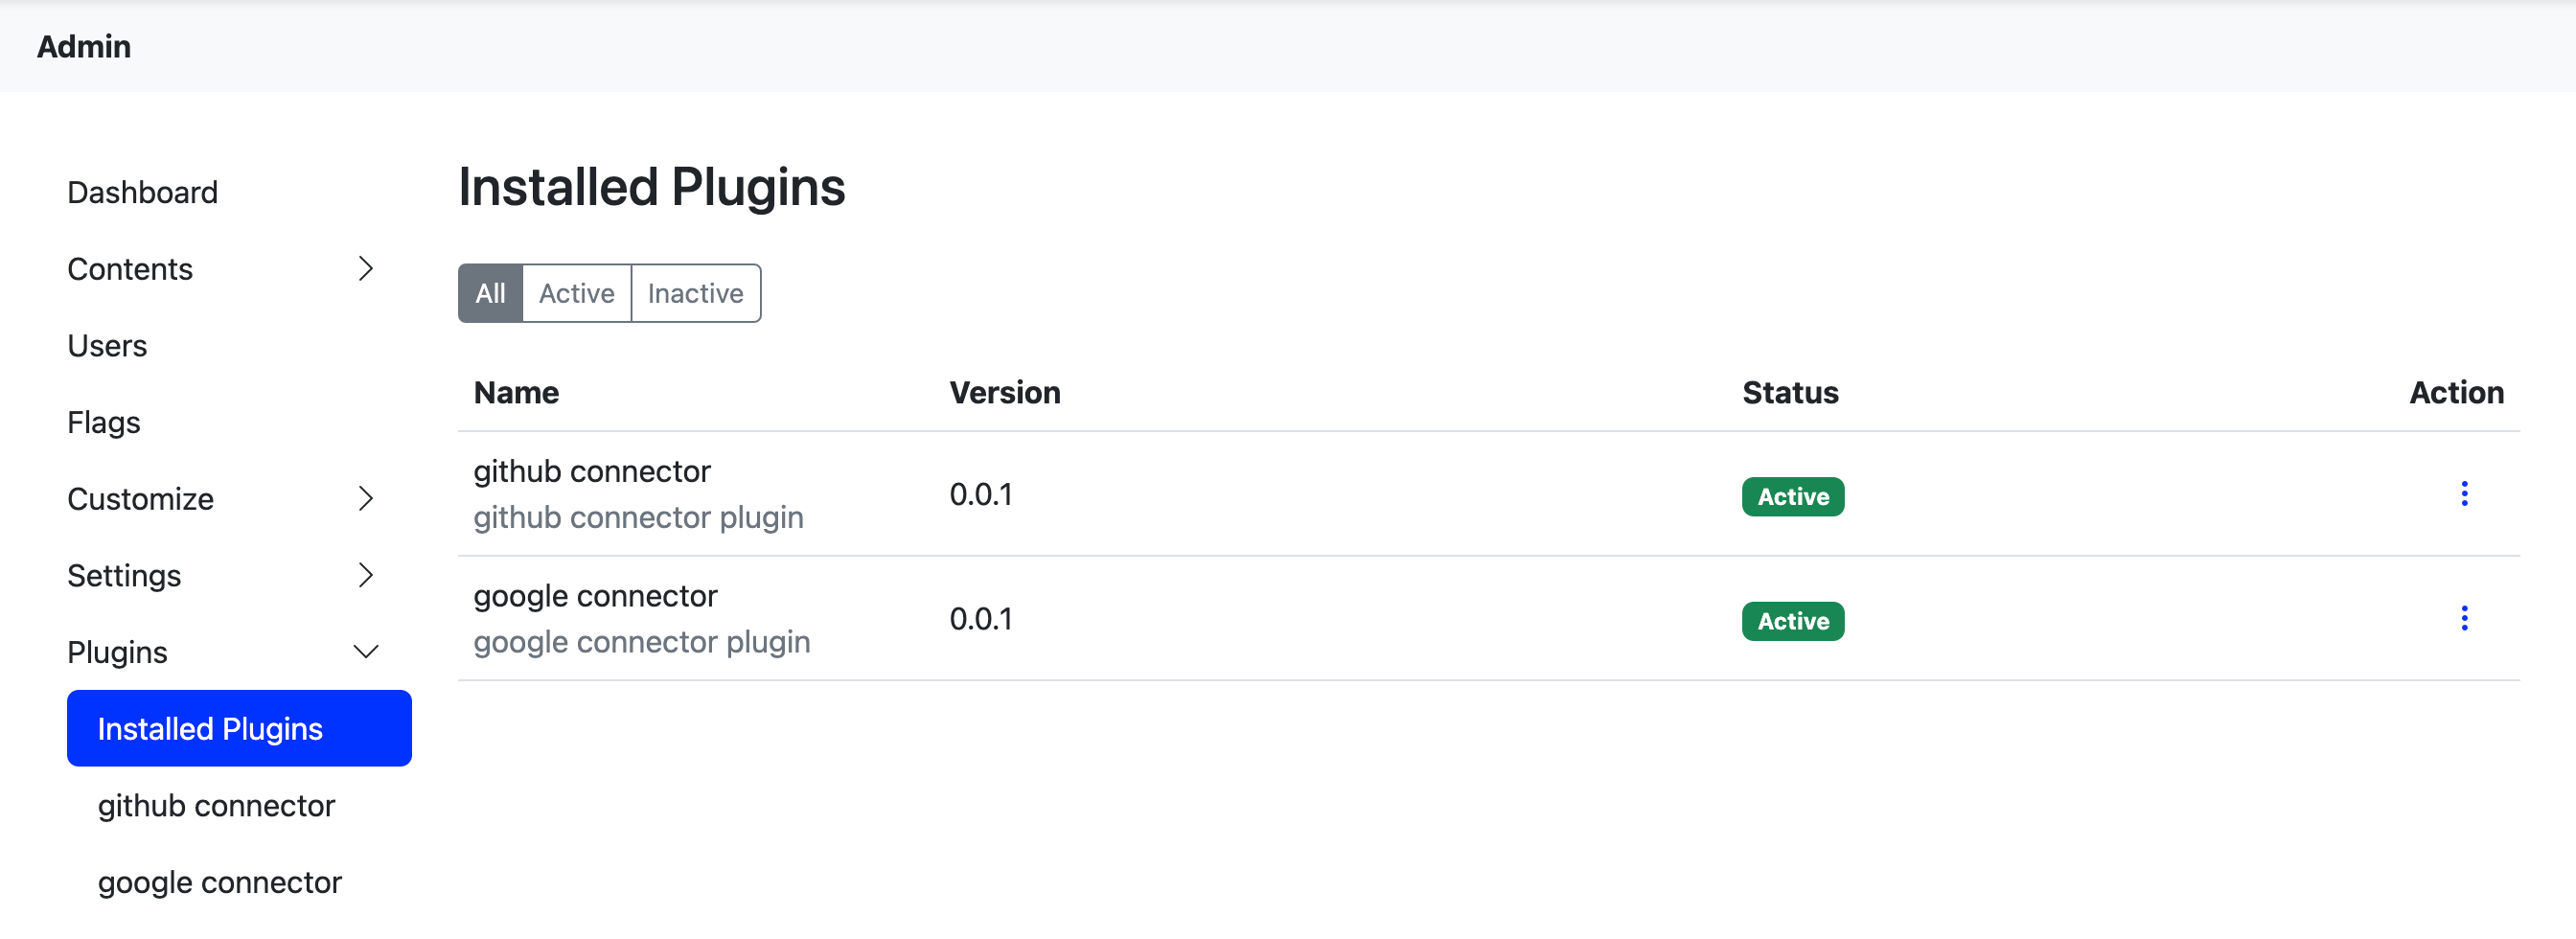Open actions menu for google connector row
2576x939 pixels.
point(2465,618)
